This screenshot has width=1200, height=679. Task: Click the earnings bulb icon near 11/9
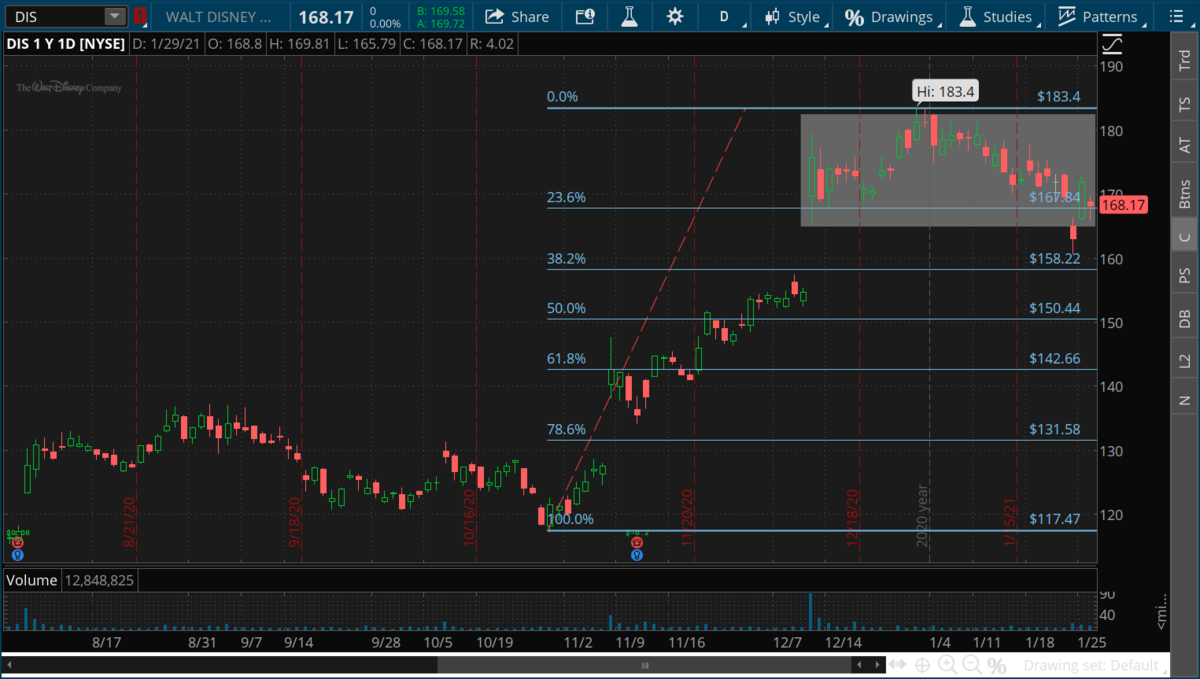point(637,553)
